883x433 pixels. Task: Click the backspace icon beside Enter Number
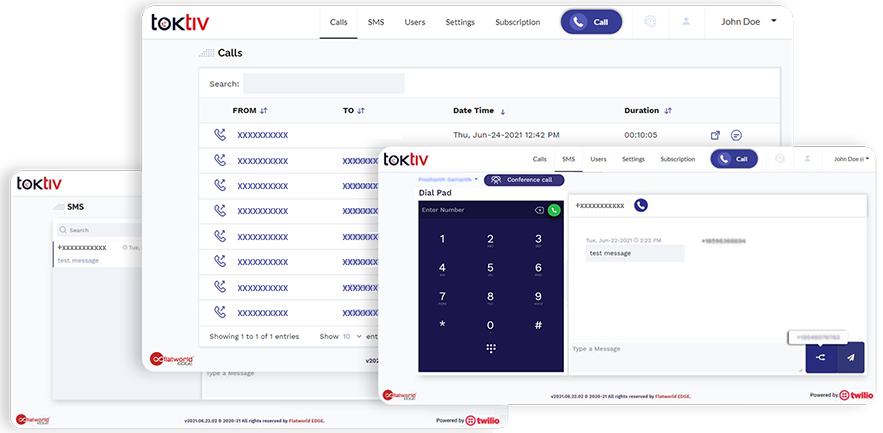[539, 210]
